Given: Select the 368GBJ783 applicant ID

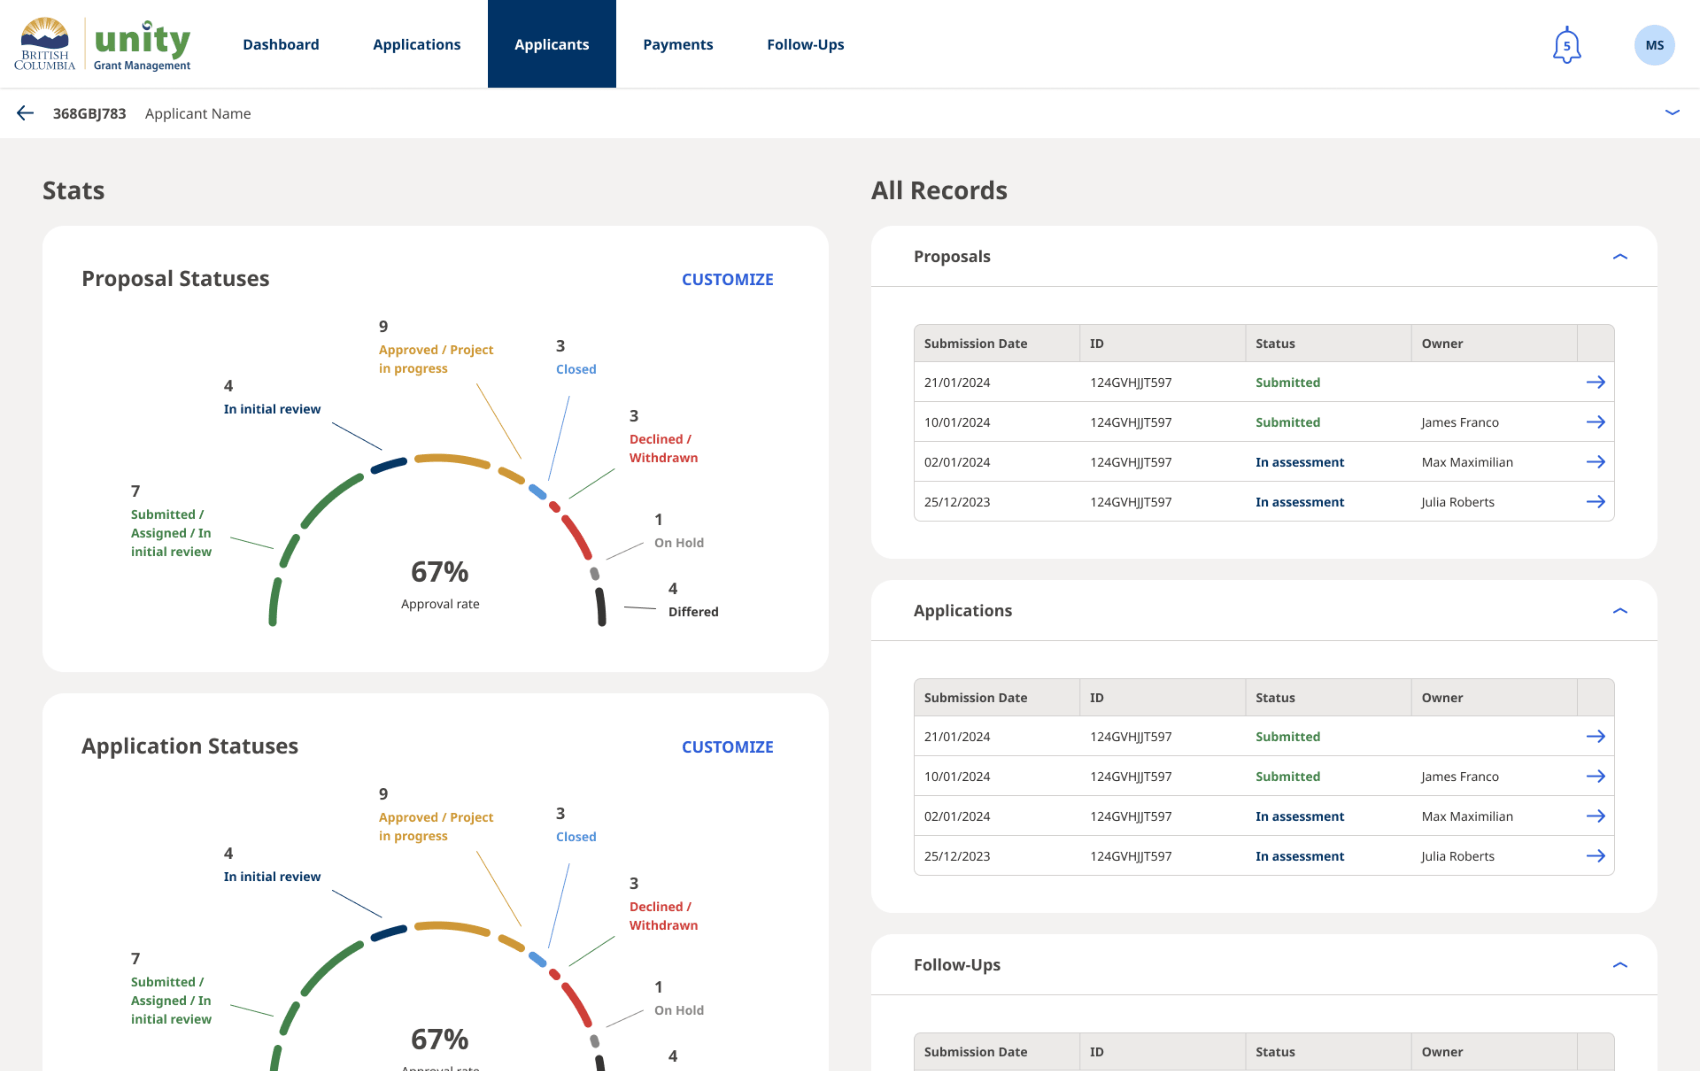Looking at the screenshot, I should click(x=89, y=113).
